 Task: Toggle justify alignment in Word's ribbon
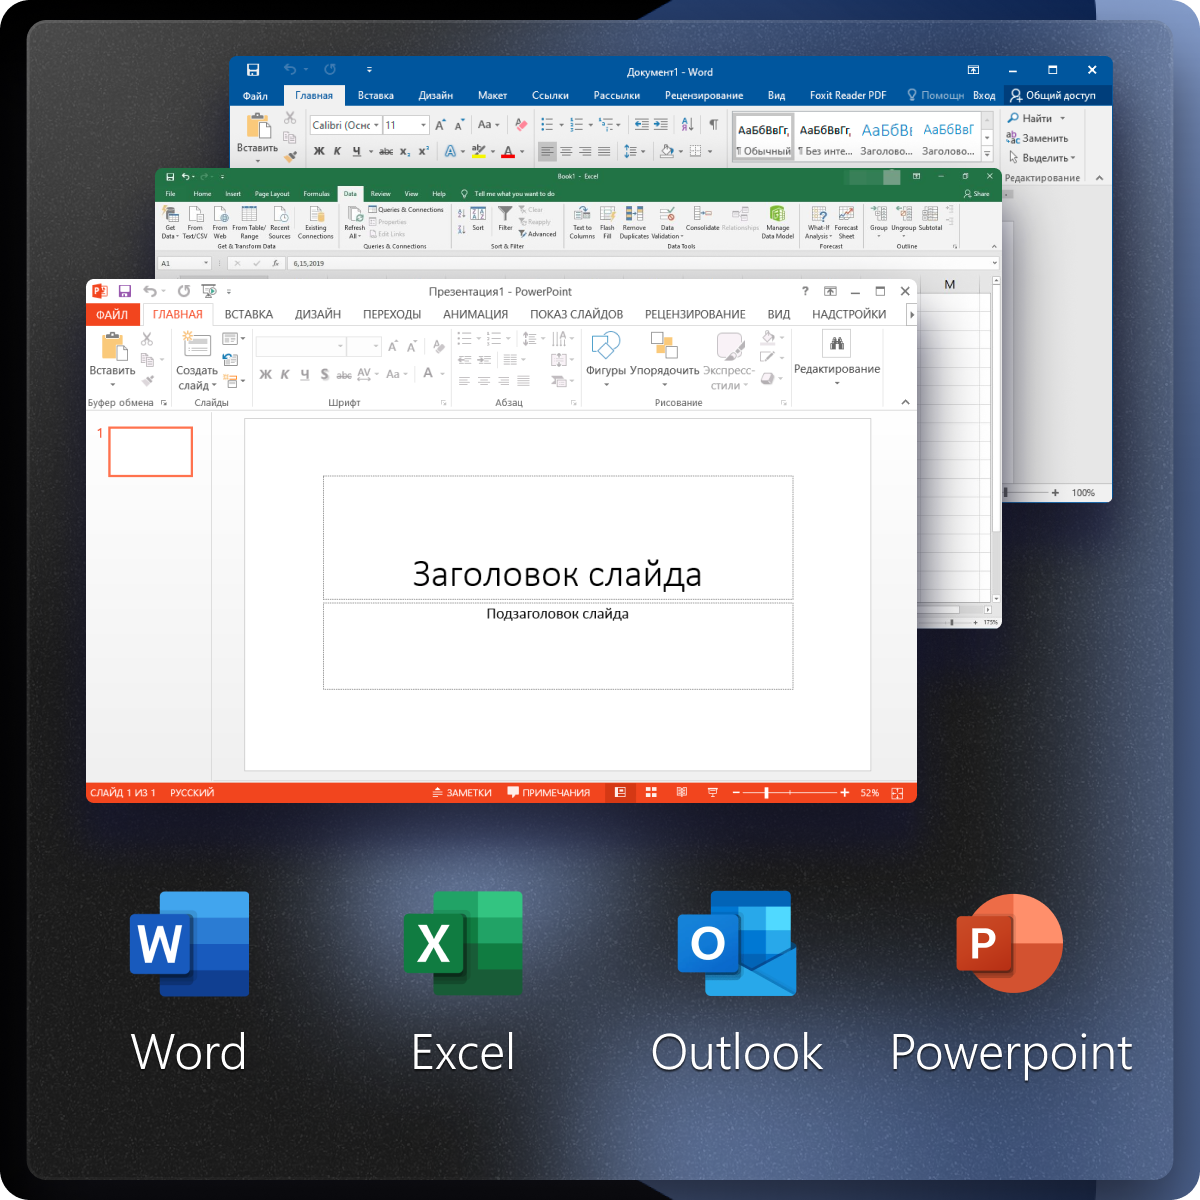click(604, 151)
